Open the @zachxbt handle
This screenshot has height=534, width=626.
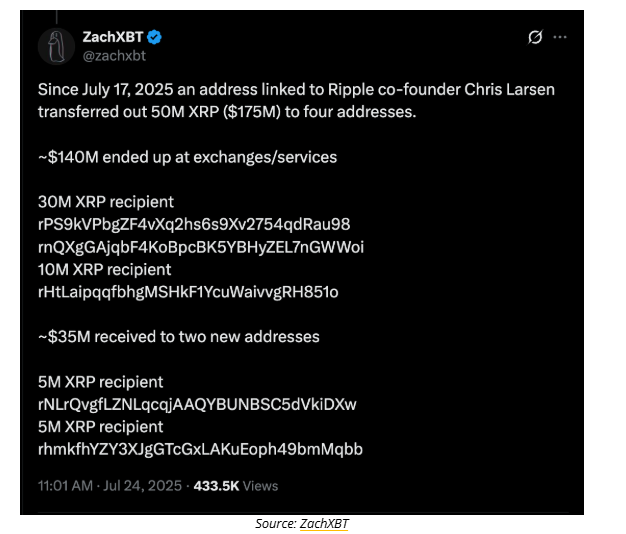tap(113, 55)
